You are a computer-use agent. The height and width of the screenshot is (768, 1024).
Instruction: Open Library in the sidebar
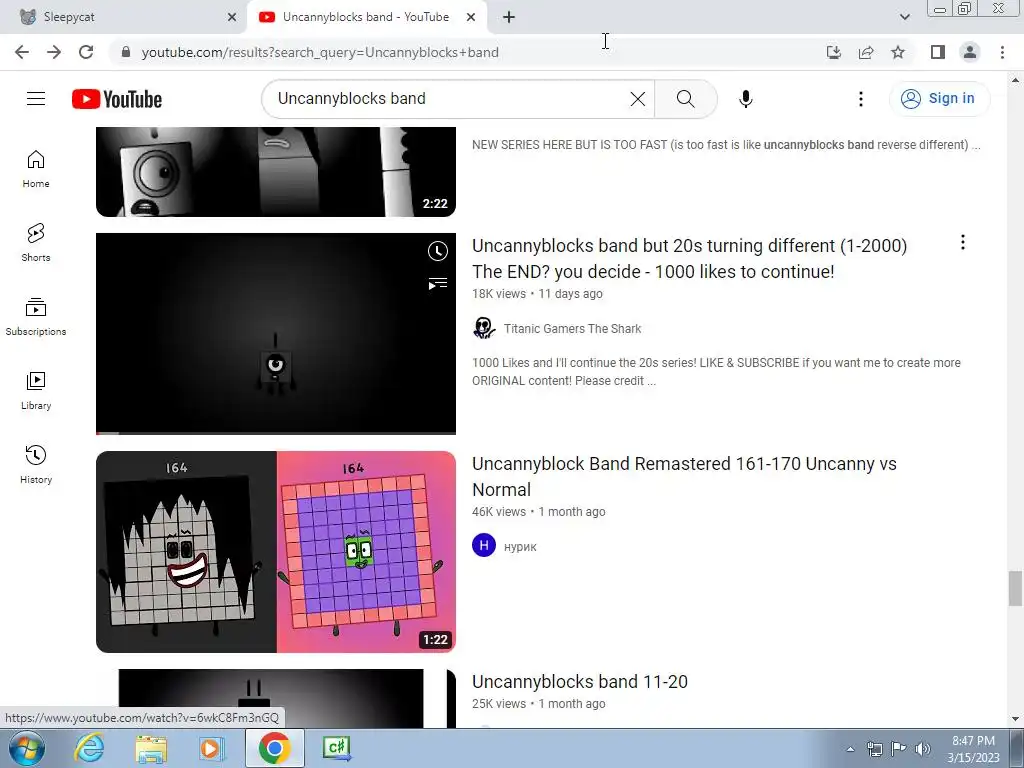tap(36, 391)
